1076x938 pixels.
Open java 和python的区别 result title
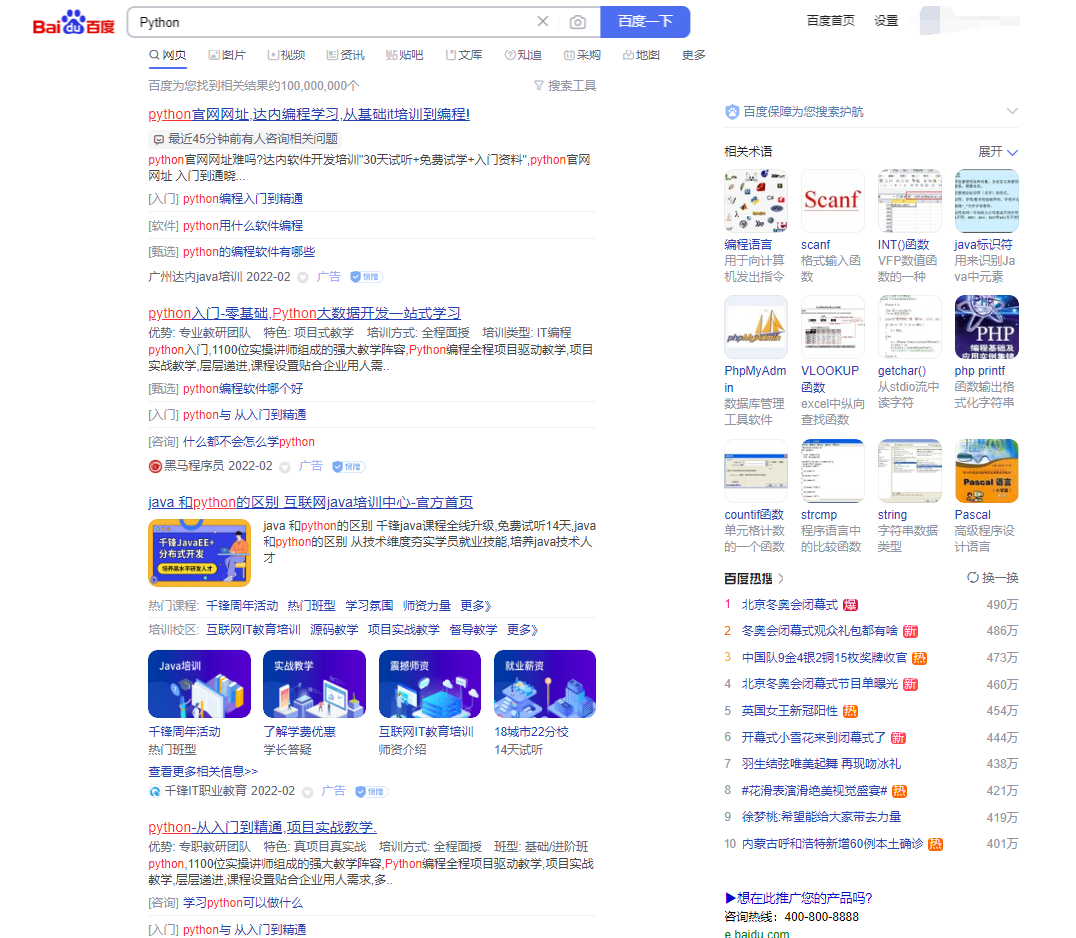pyautogui.click(x=310, y=502)
